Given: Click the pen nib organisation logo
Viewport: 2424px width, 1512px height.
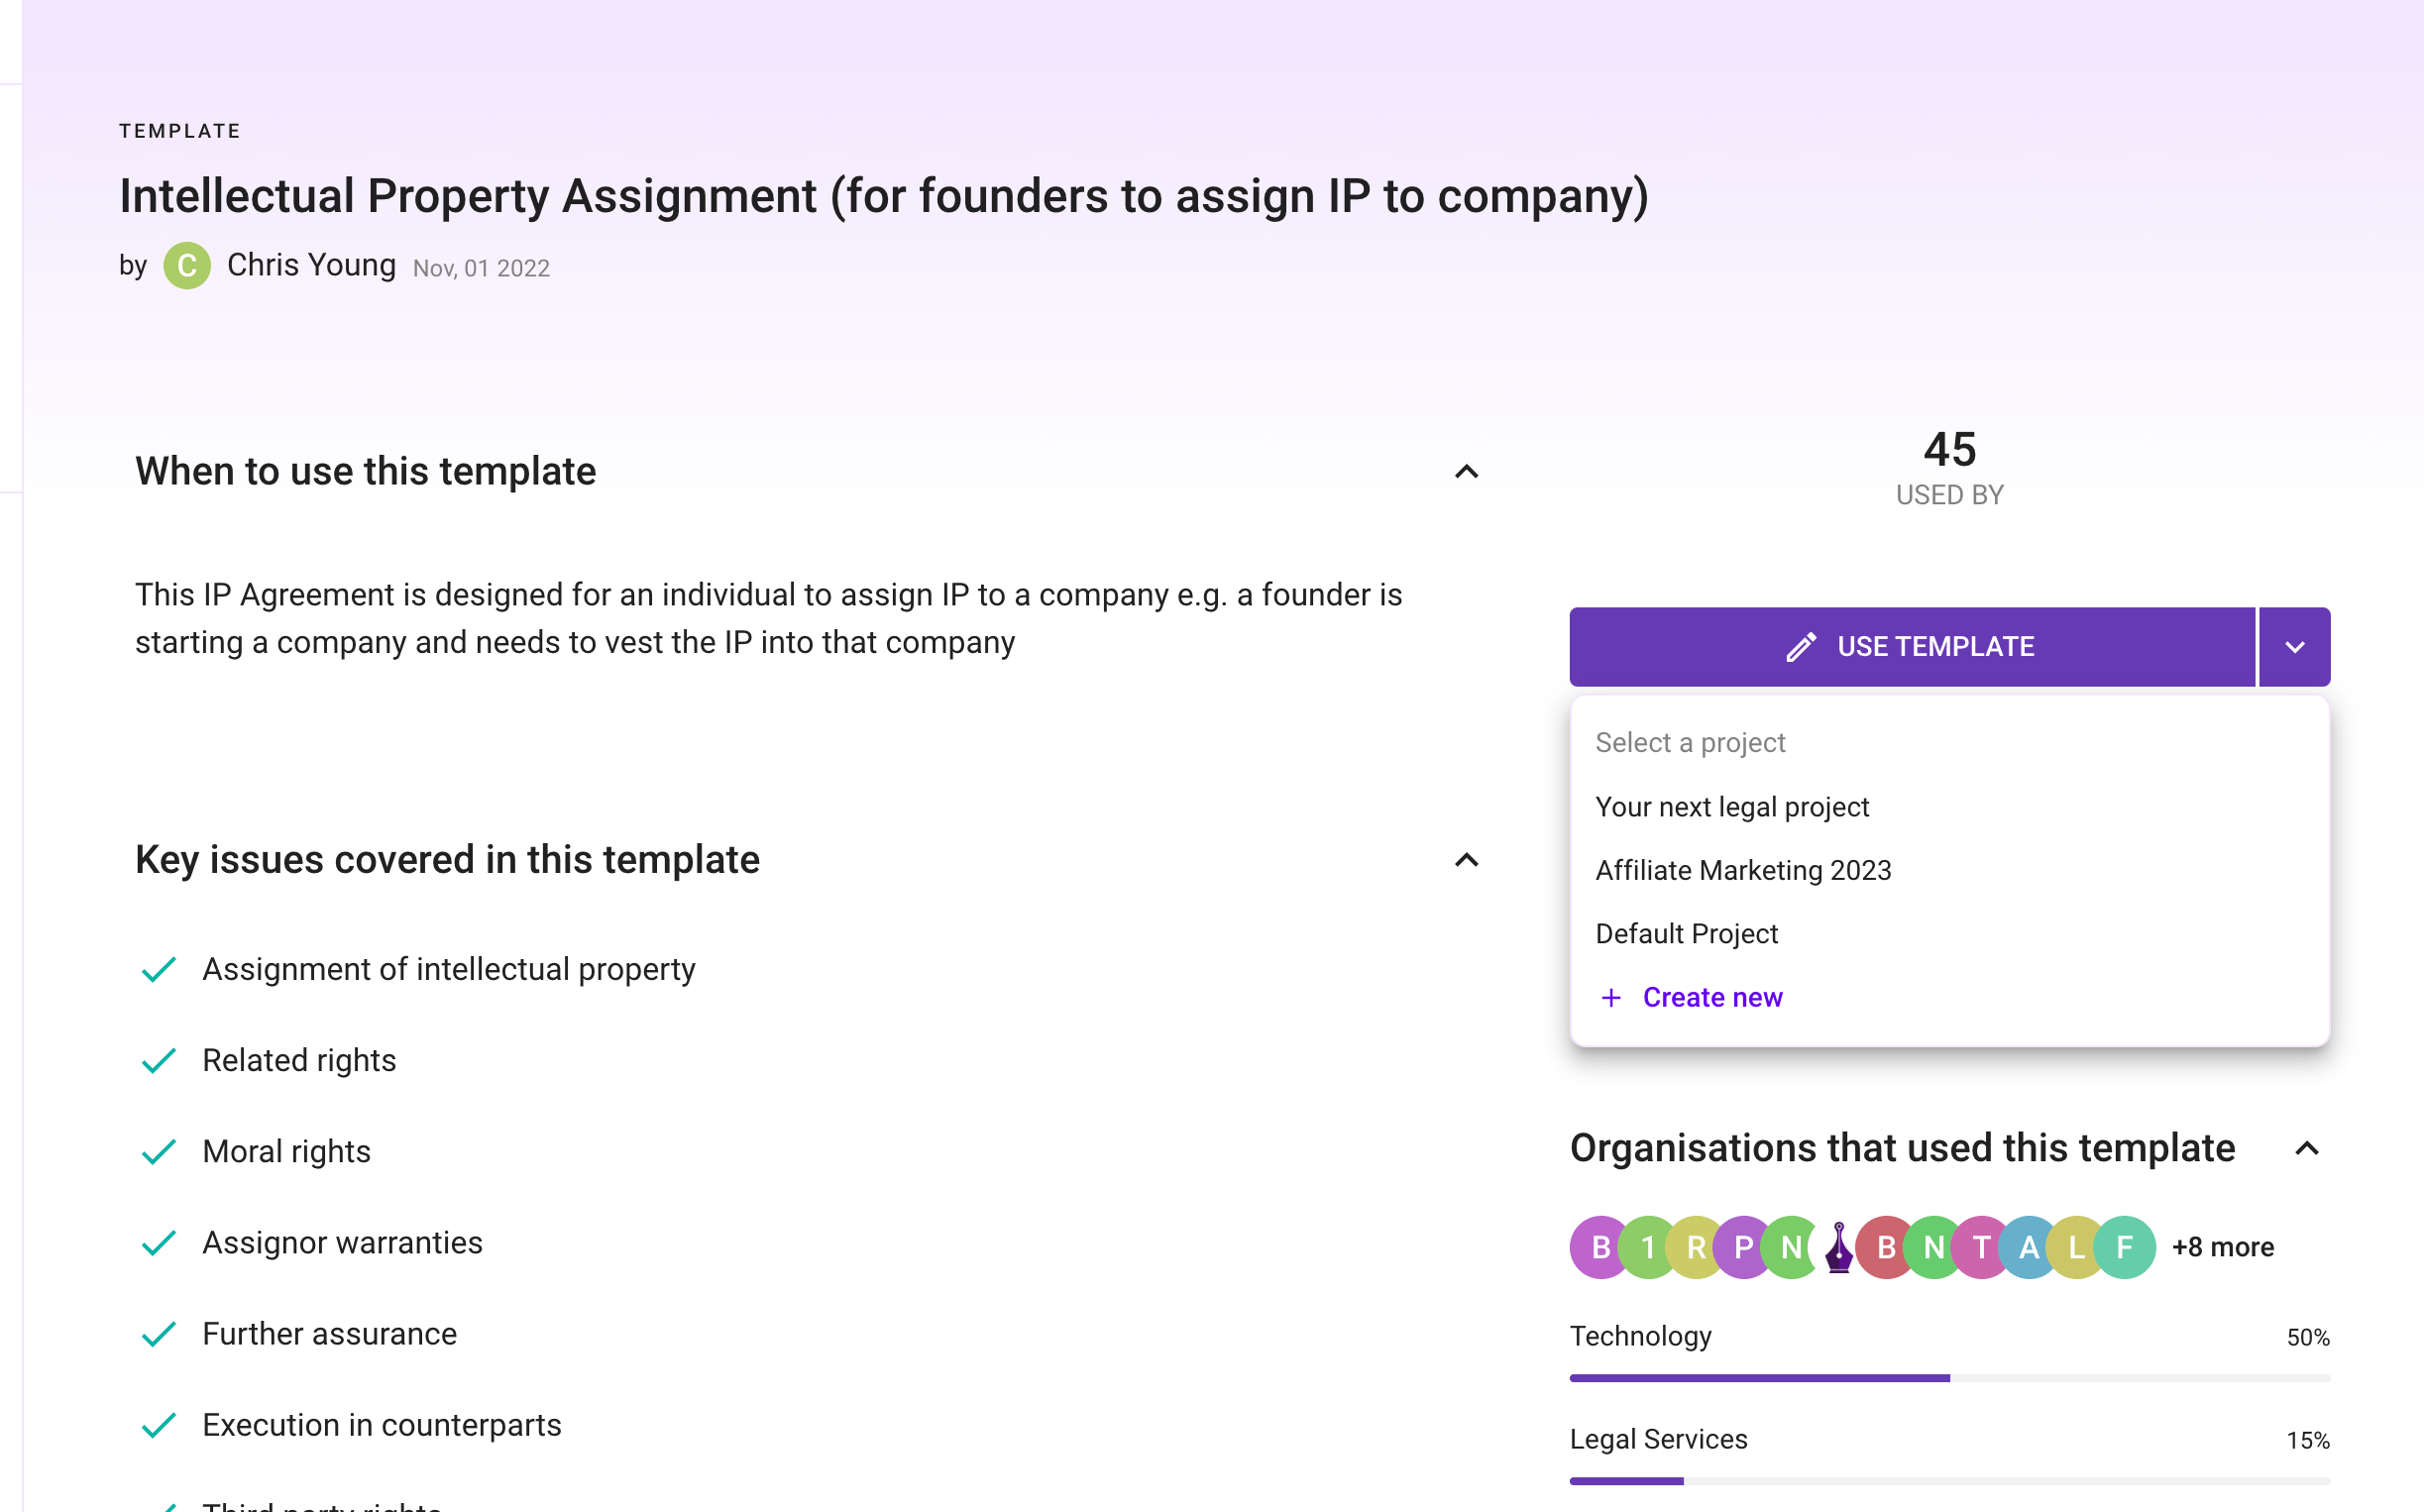Looking at the screenshot, I should (x=1838, y=1247).
